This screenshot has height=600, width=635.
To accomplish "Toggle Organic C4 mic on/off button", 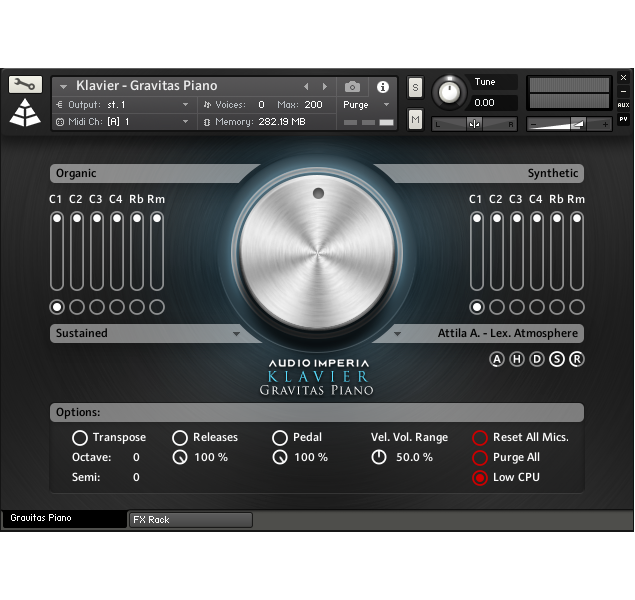I will [117, 307].
